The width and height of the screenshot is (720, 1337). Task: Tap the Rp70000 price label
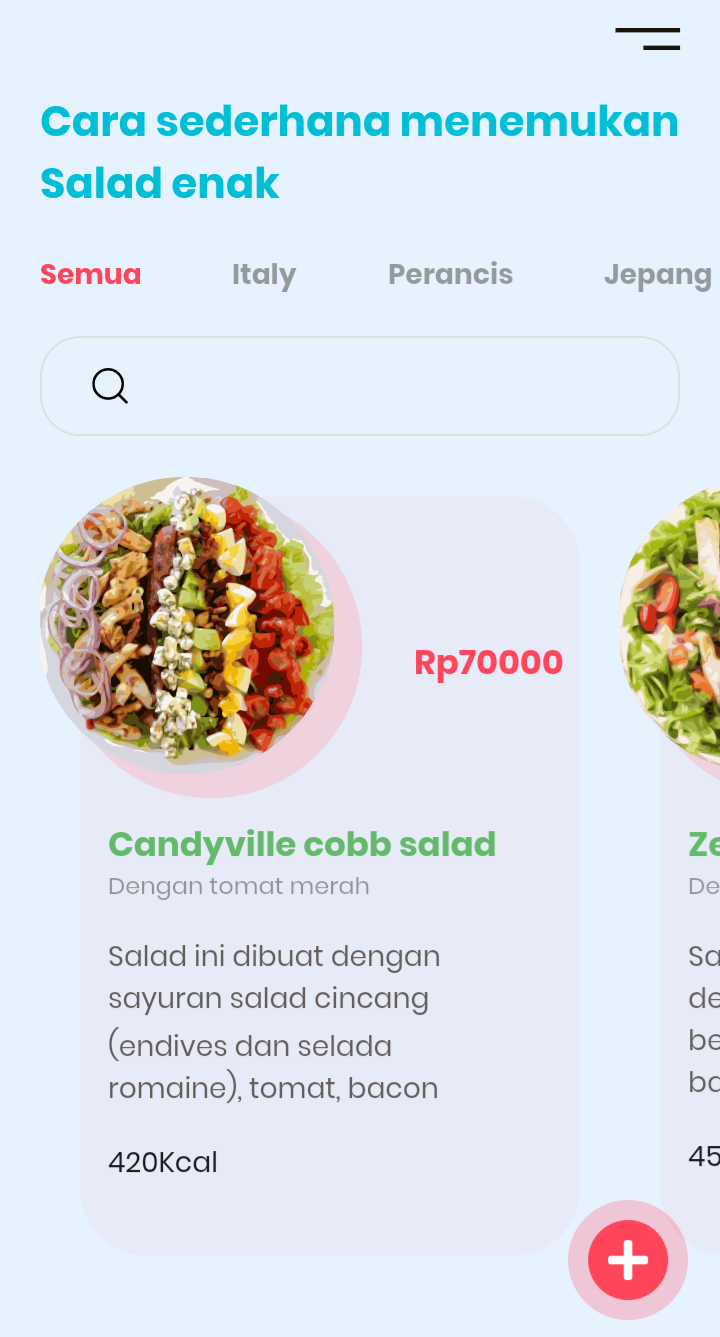tap(489, 661)
